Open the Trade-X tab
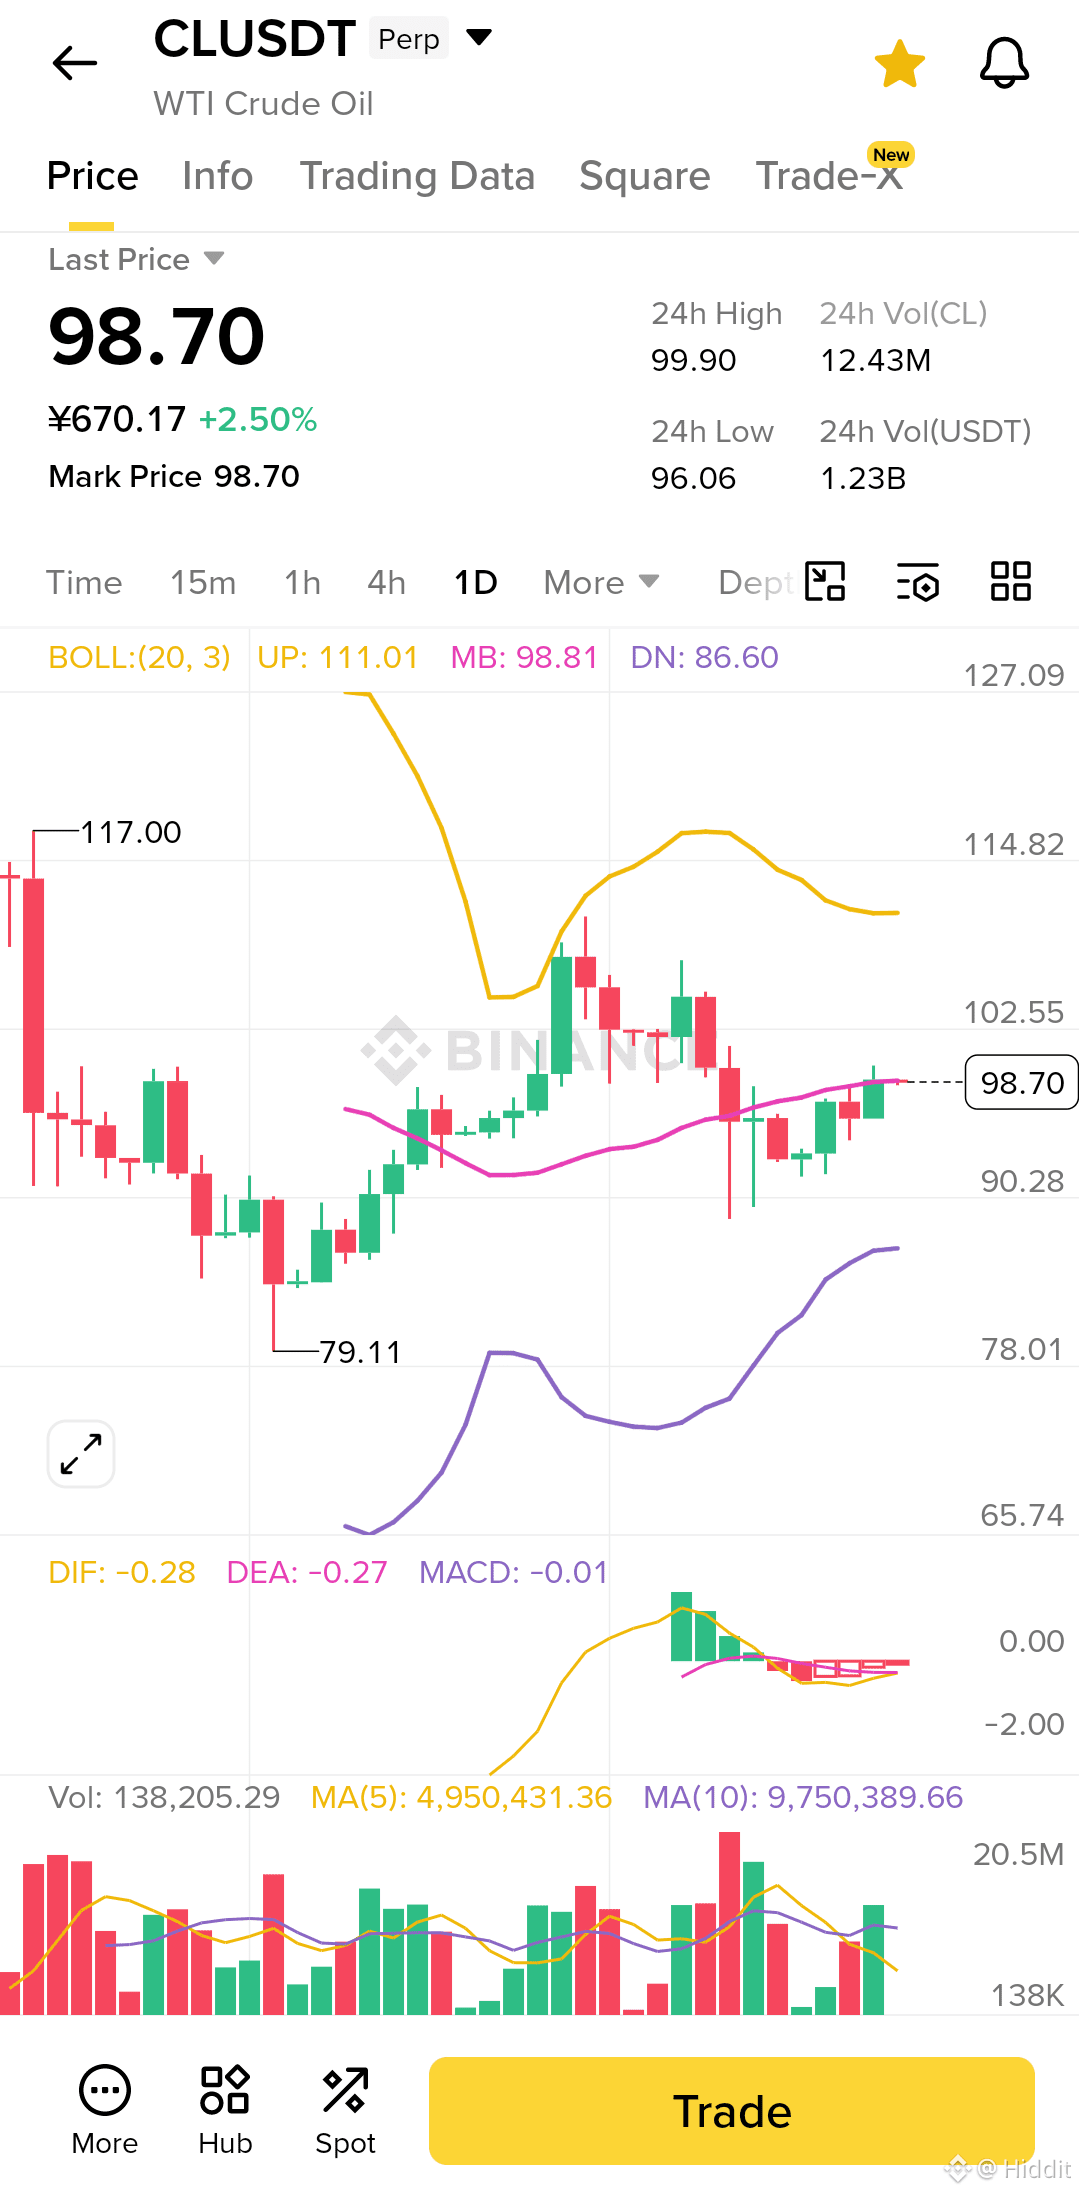Viewport: 1079px width, 2194px height. tap(829, 176)
